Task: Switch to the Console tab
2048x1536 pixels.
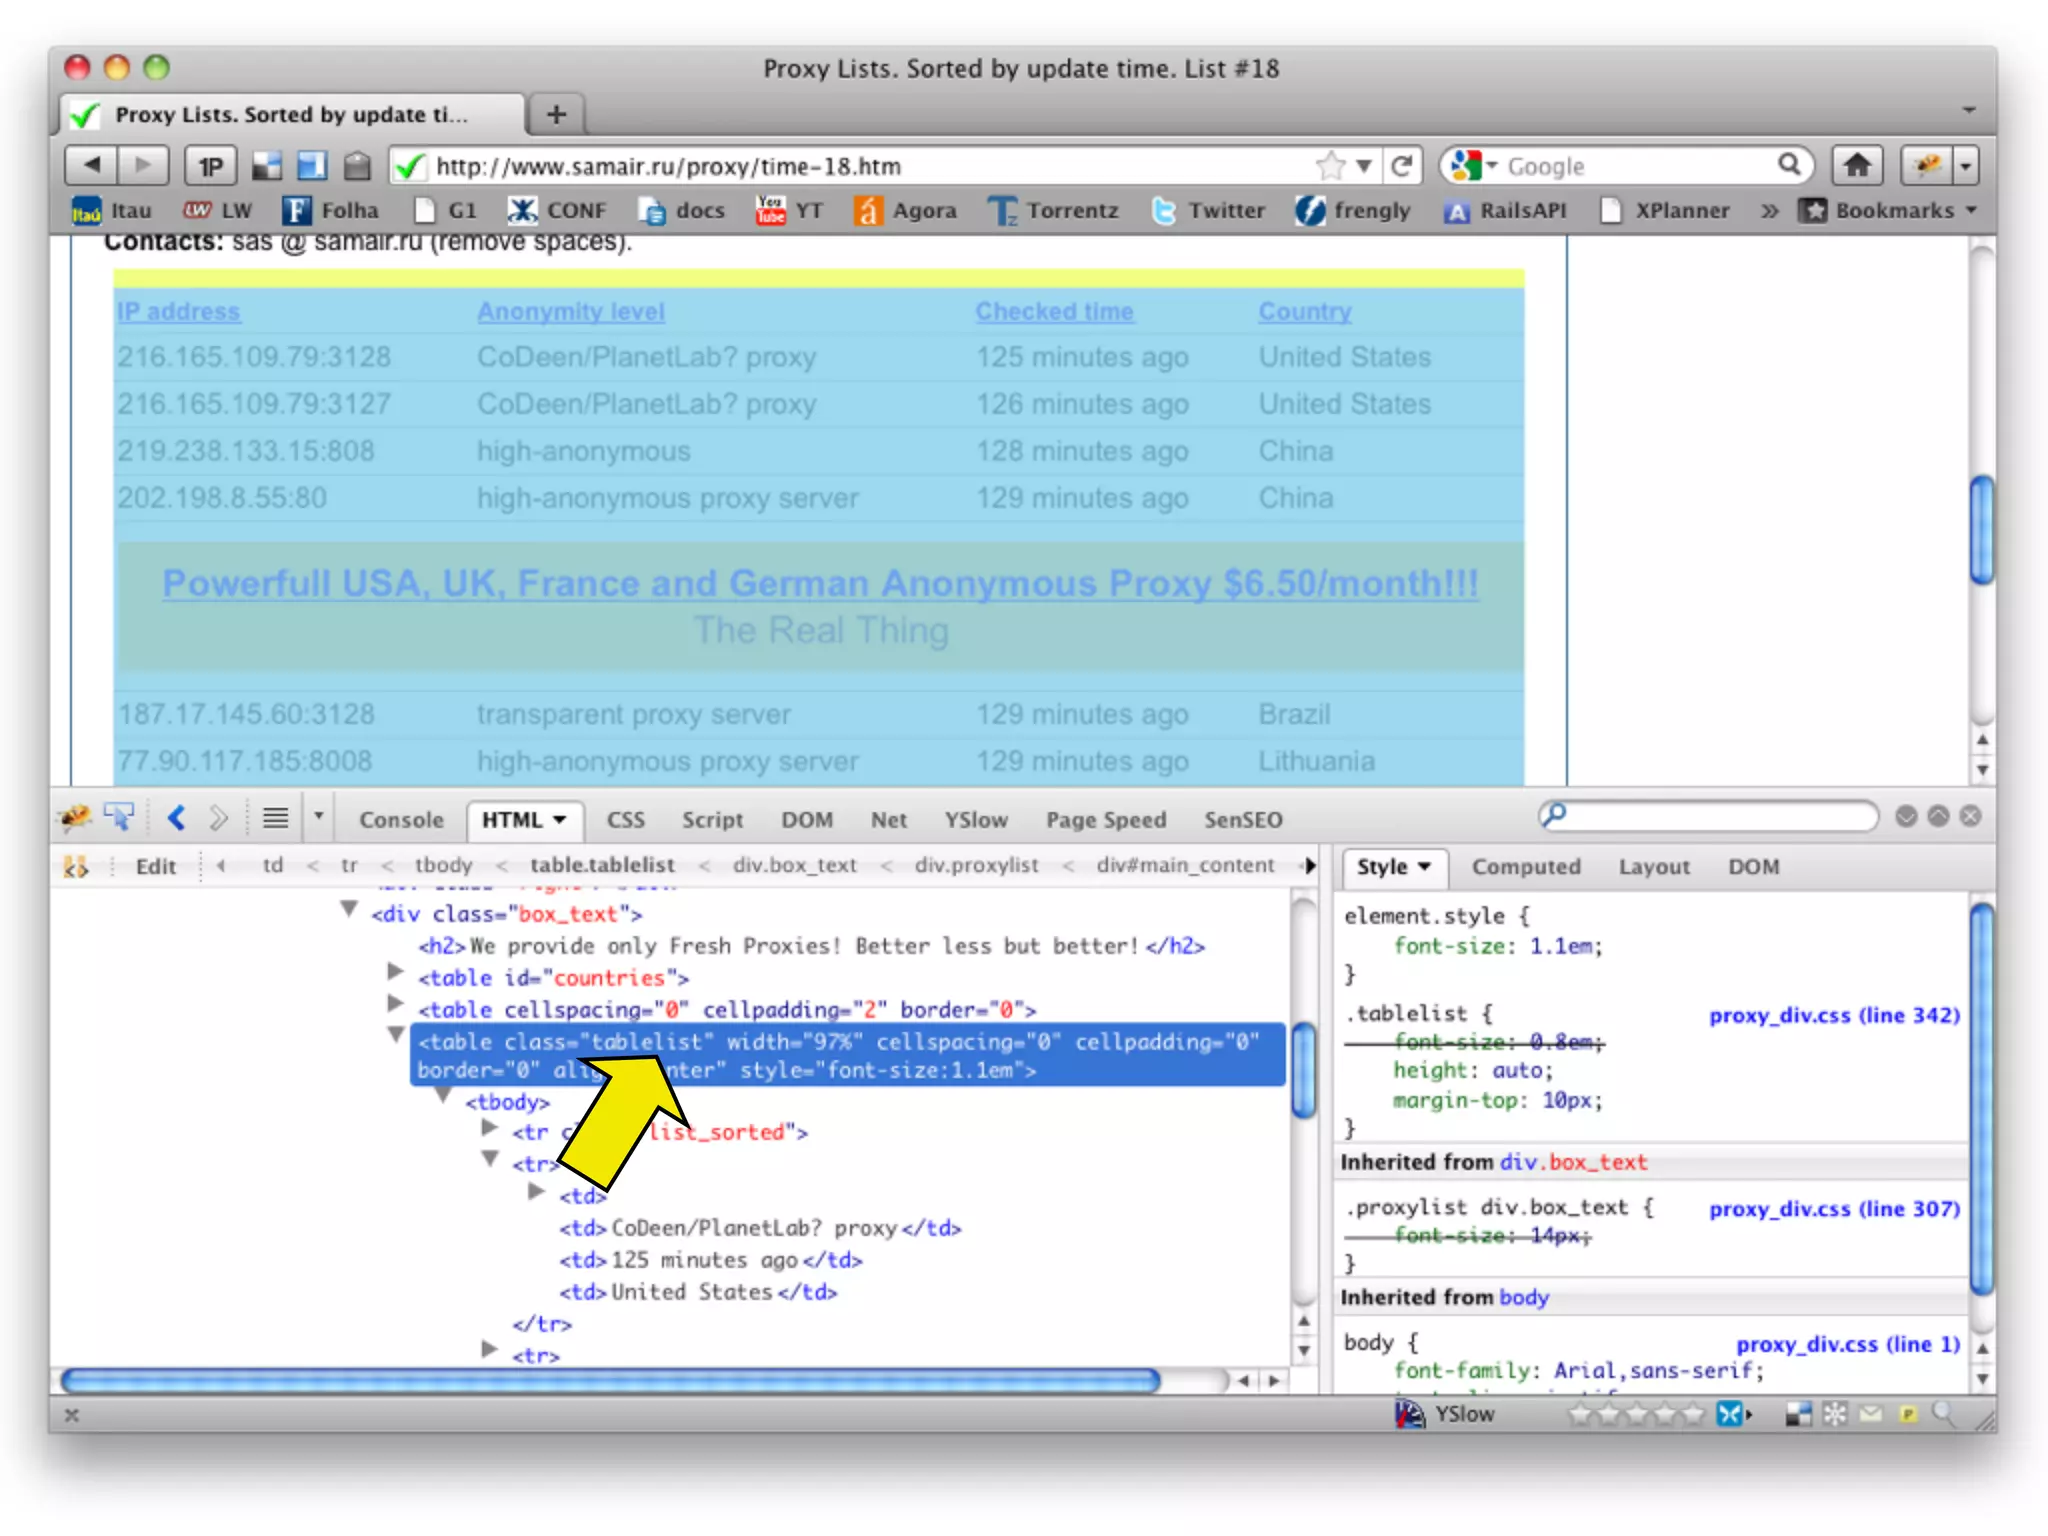Action: pos(401,820)
